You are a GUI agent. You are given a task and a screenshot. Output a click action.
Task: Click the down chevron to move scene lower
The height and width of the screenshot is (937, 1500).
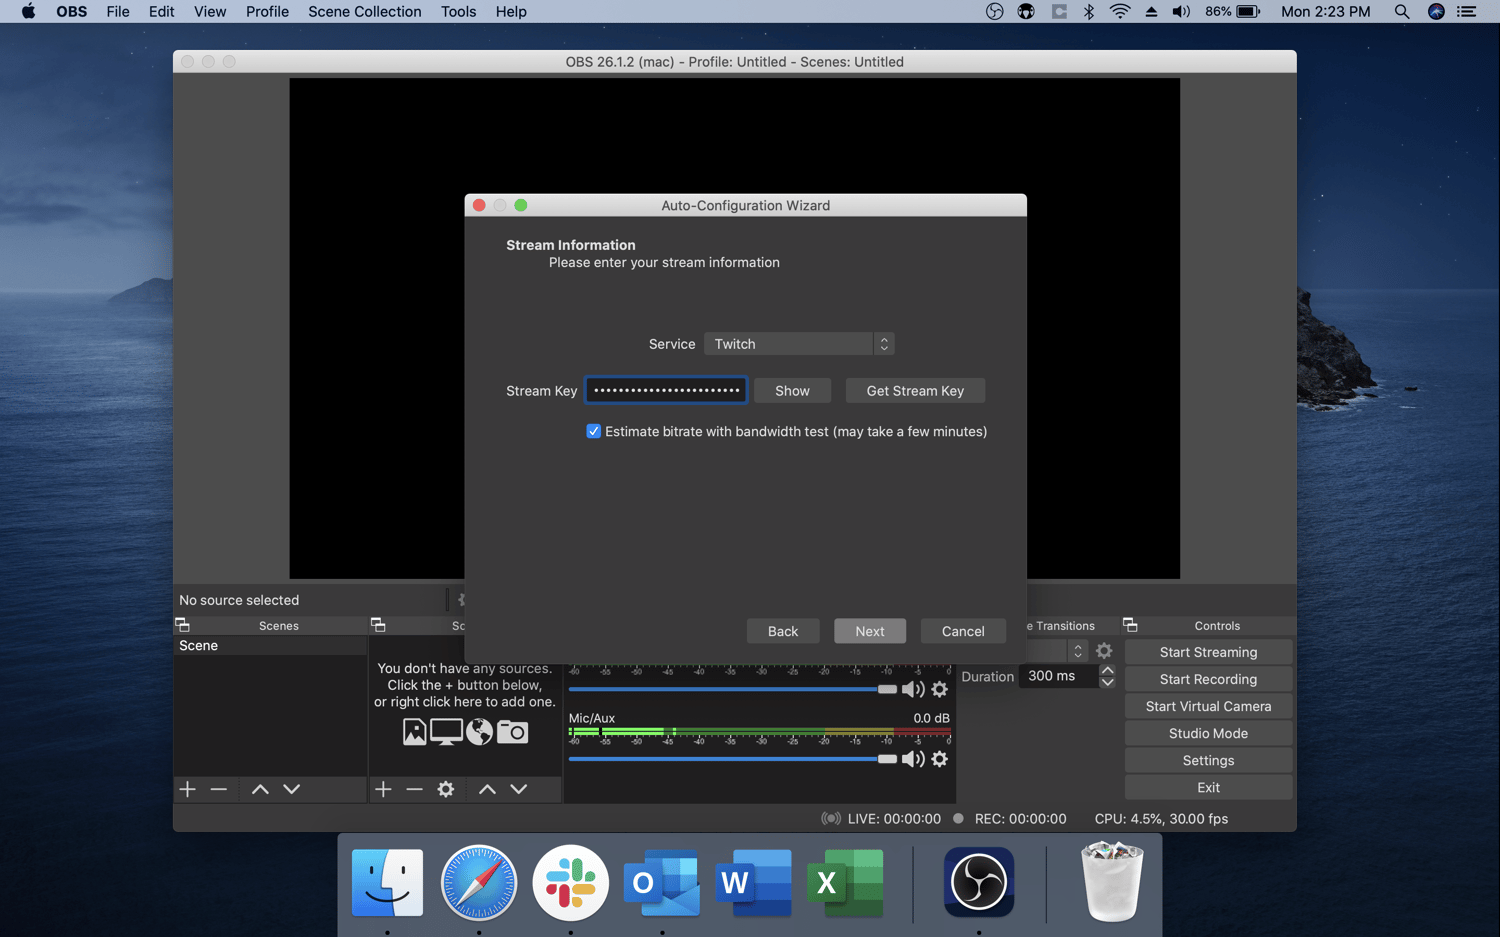tap(291, 789)
